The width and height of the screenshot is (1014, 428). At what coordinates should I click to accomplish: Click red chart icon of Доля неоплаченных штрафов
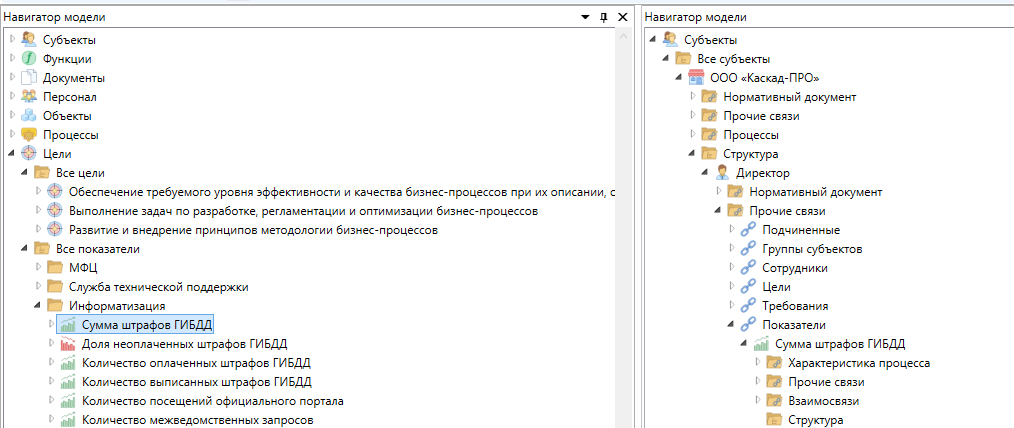click(68, 343)
